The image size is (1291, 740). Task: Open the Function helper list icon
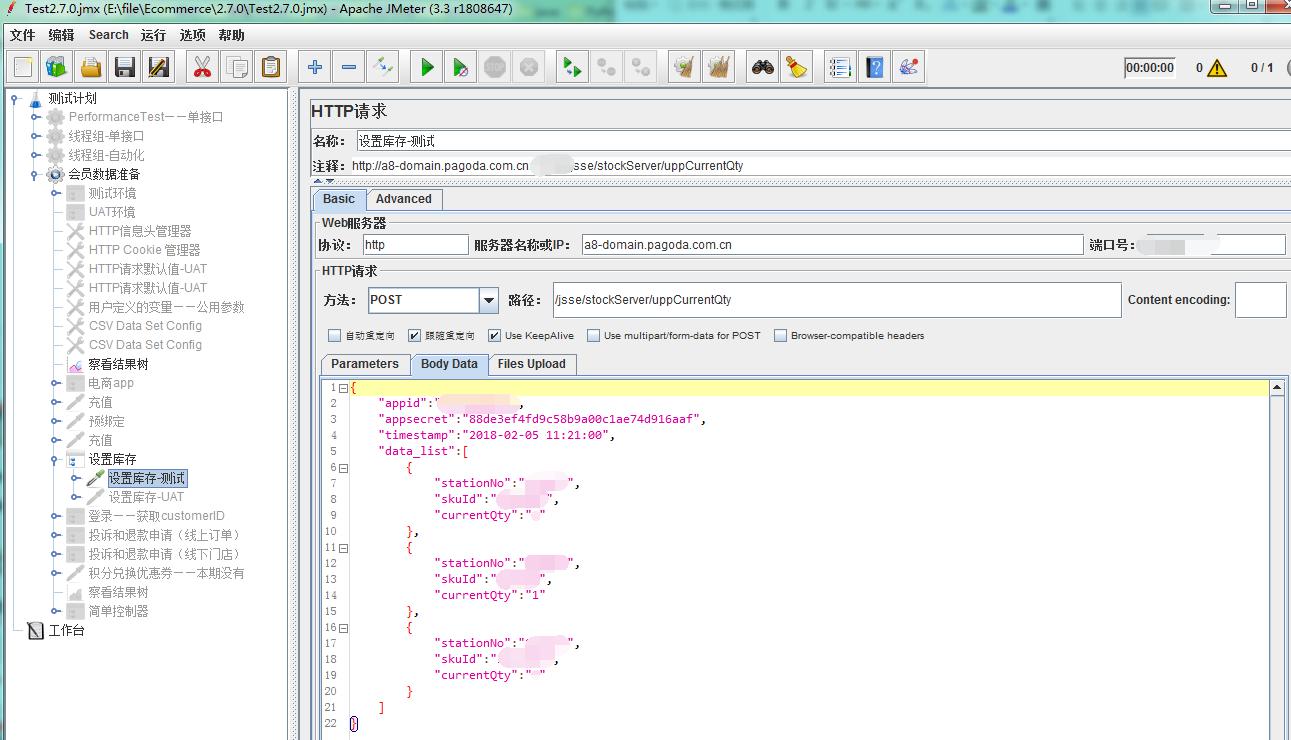coord(841,67)
